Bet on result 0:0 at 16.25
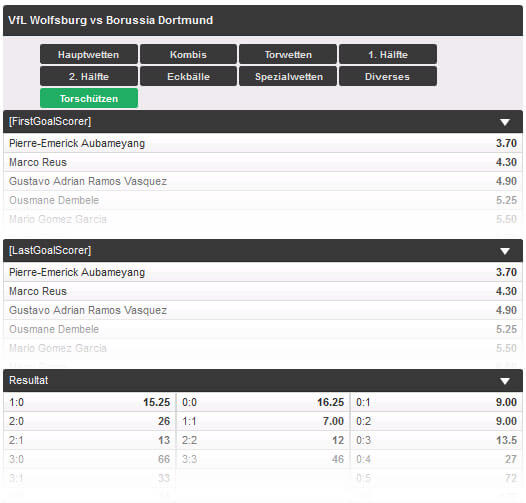The width and height of the screenshot is (526, 503). 263,402
